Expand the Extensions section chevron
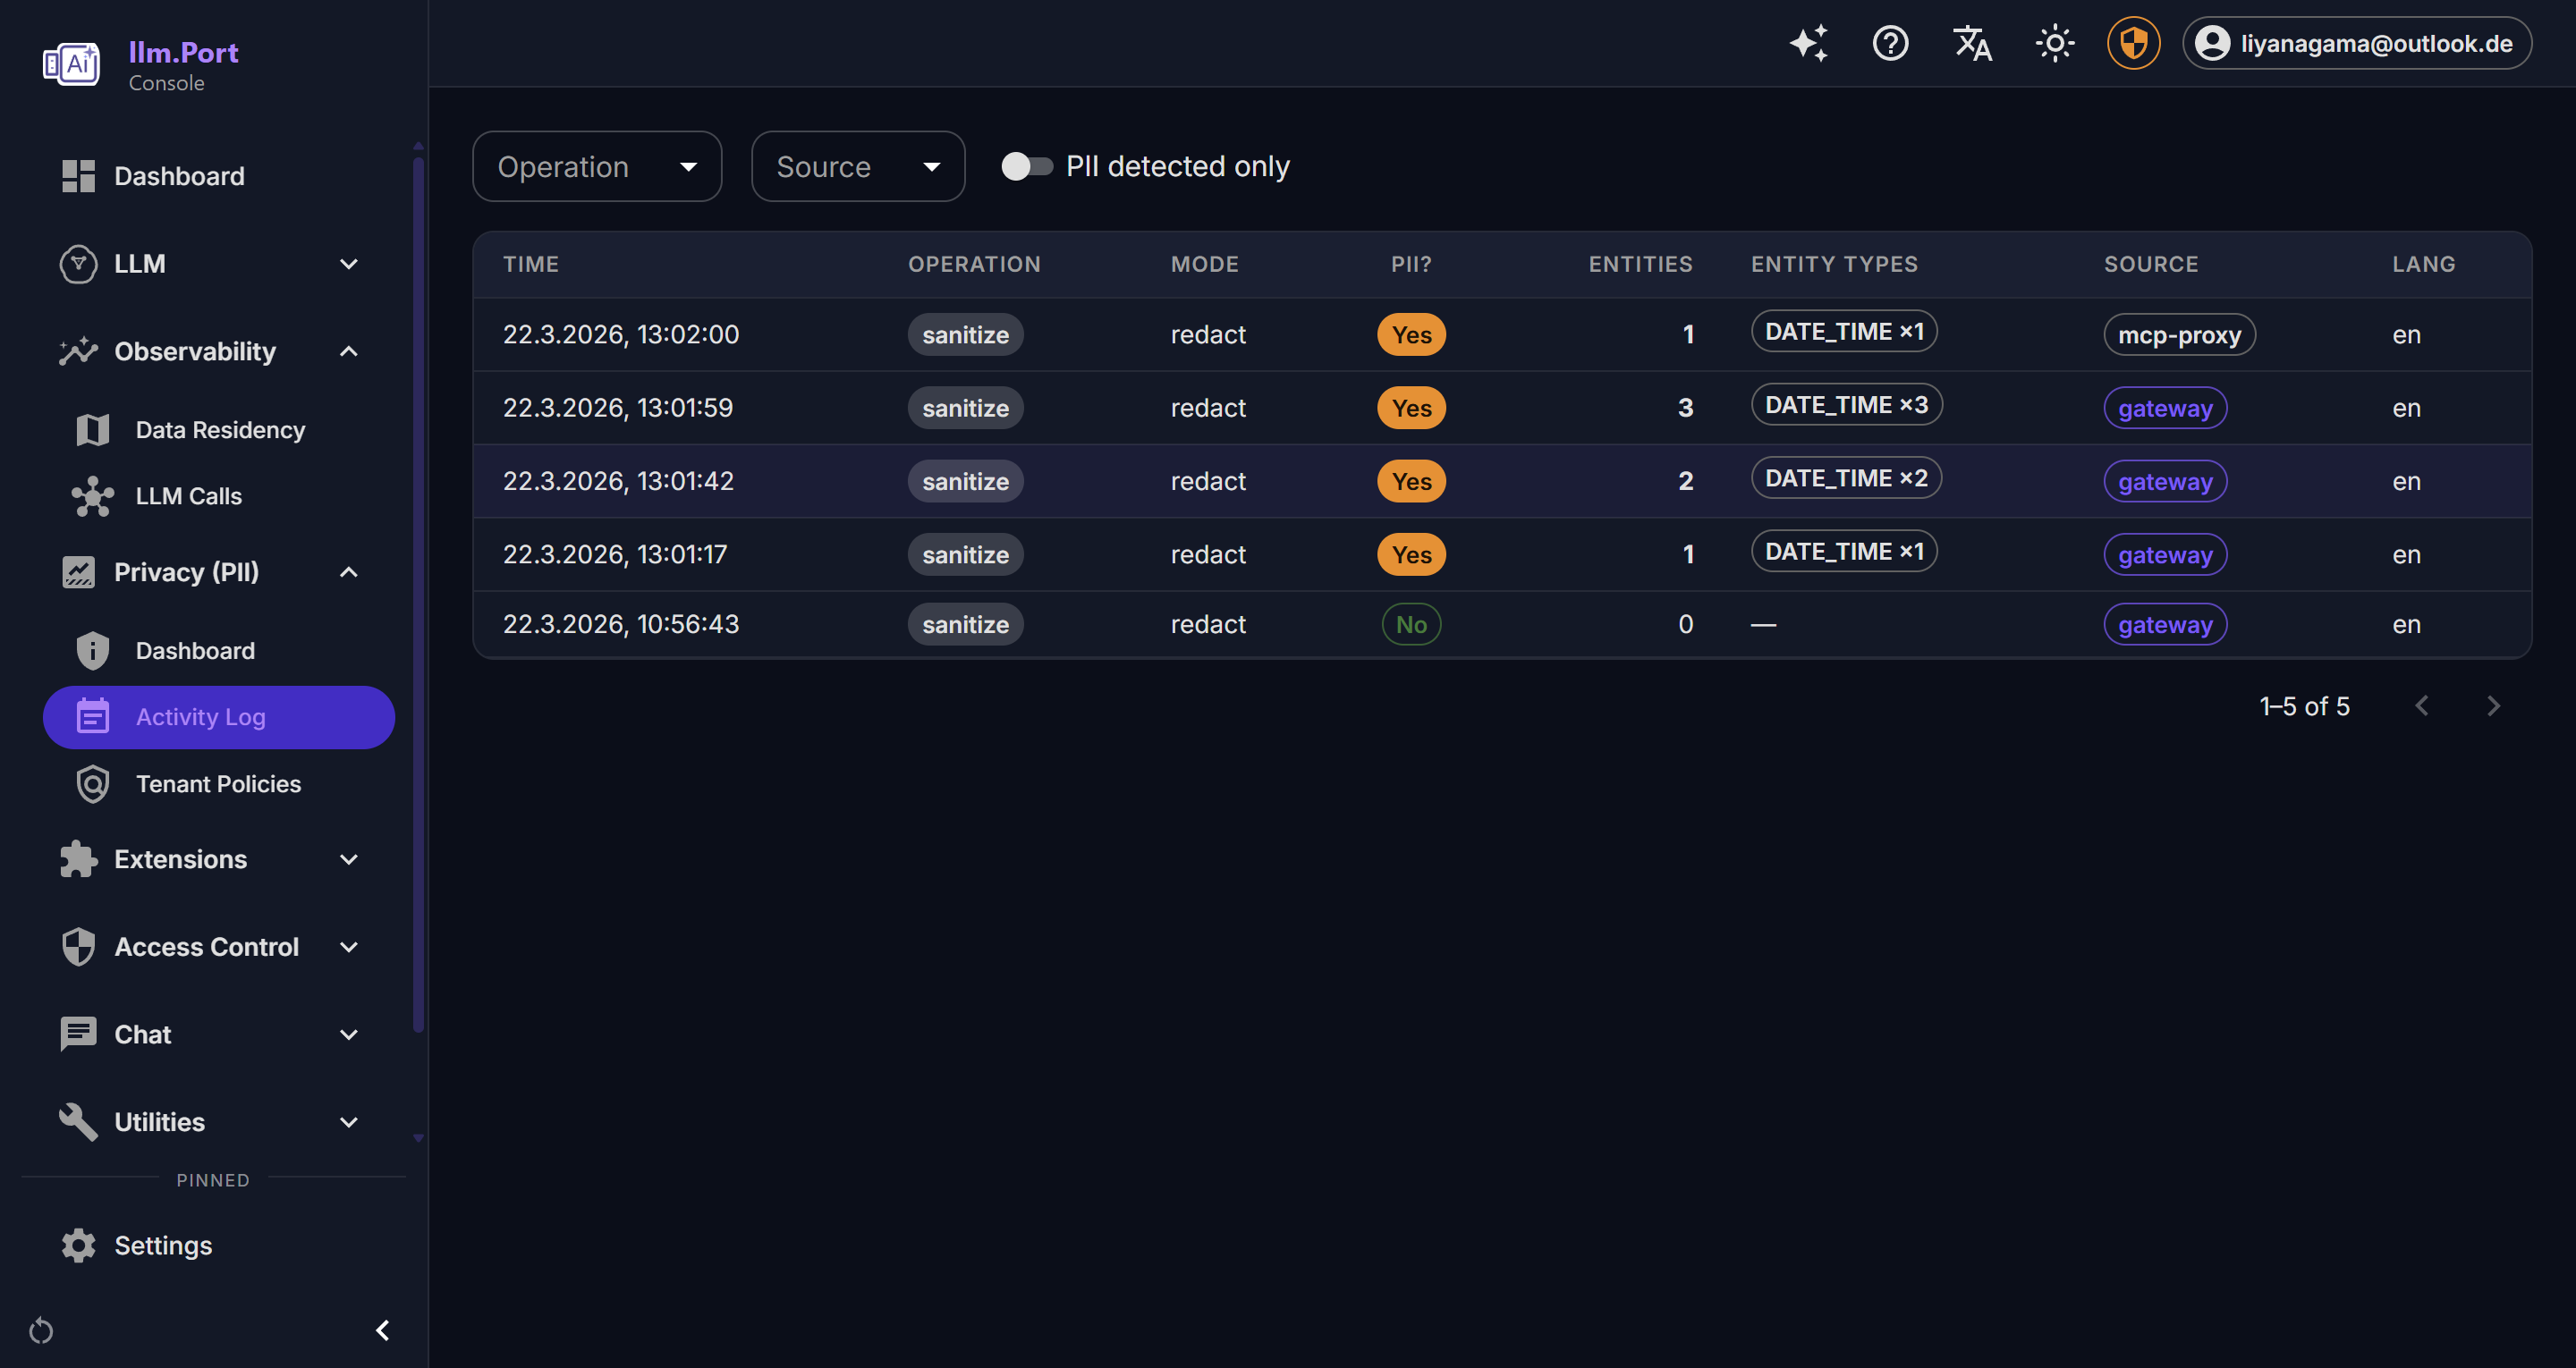Viewport: 2576px width, 1368px height. (x=348, y=859)
